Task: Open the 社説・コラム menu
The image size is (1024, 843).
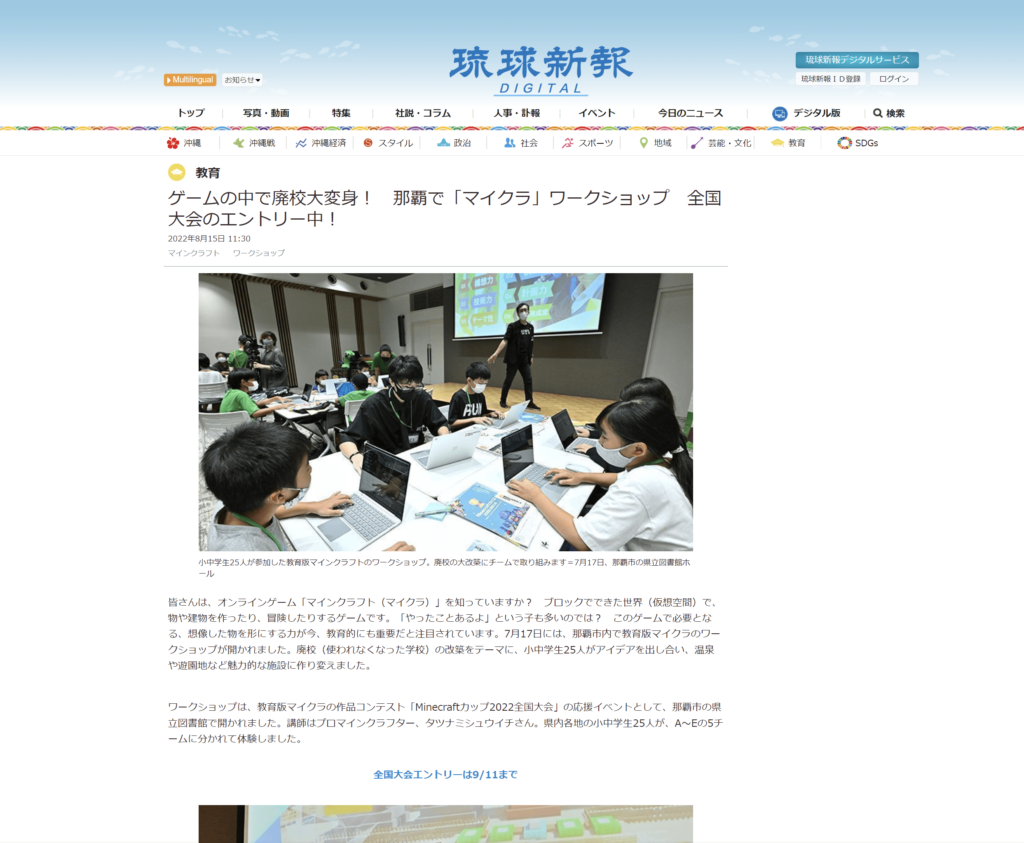Action: (x=422, y=113)
